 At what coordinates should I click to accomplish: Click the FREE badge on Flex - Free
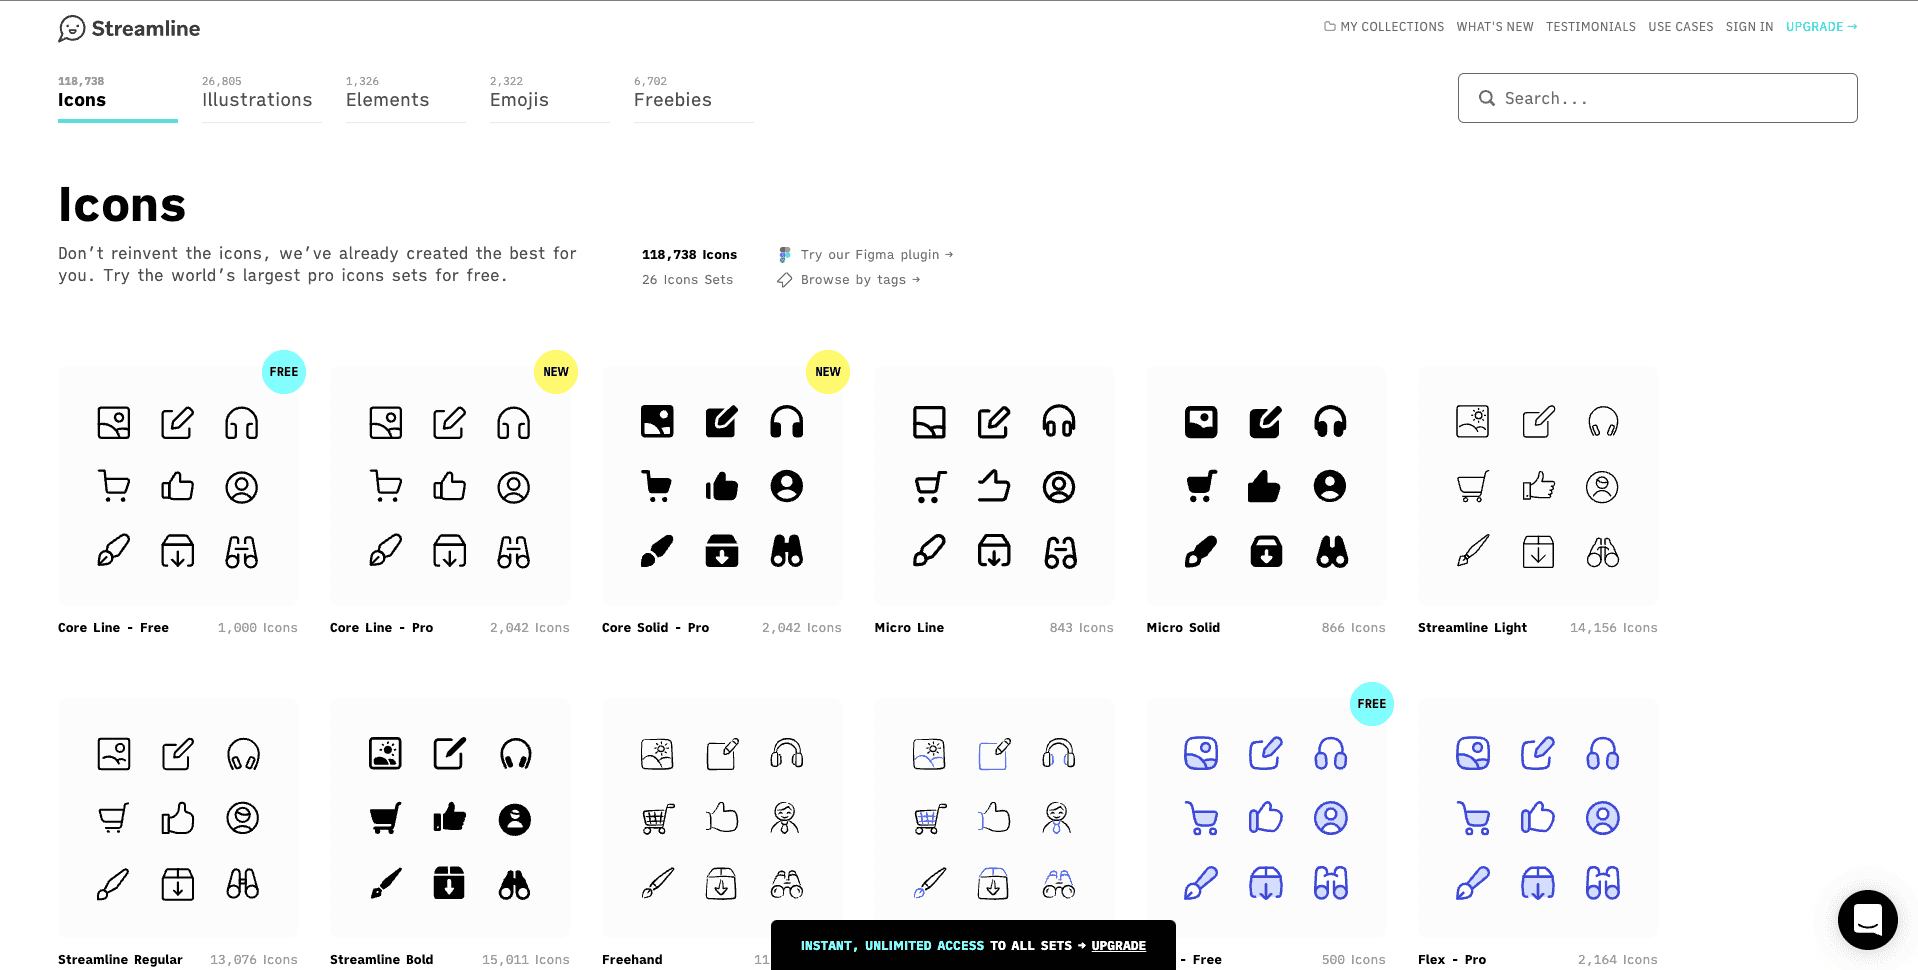click(x=1372, y=704)
